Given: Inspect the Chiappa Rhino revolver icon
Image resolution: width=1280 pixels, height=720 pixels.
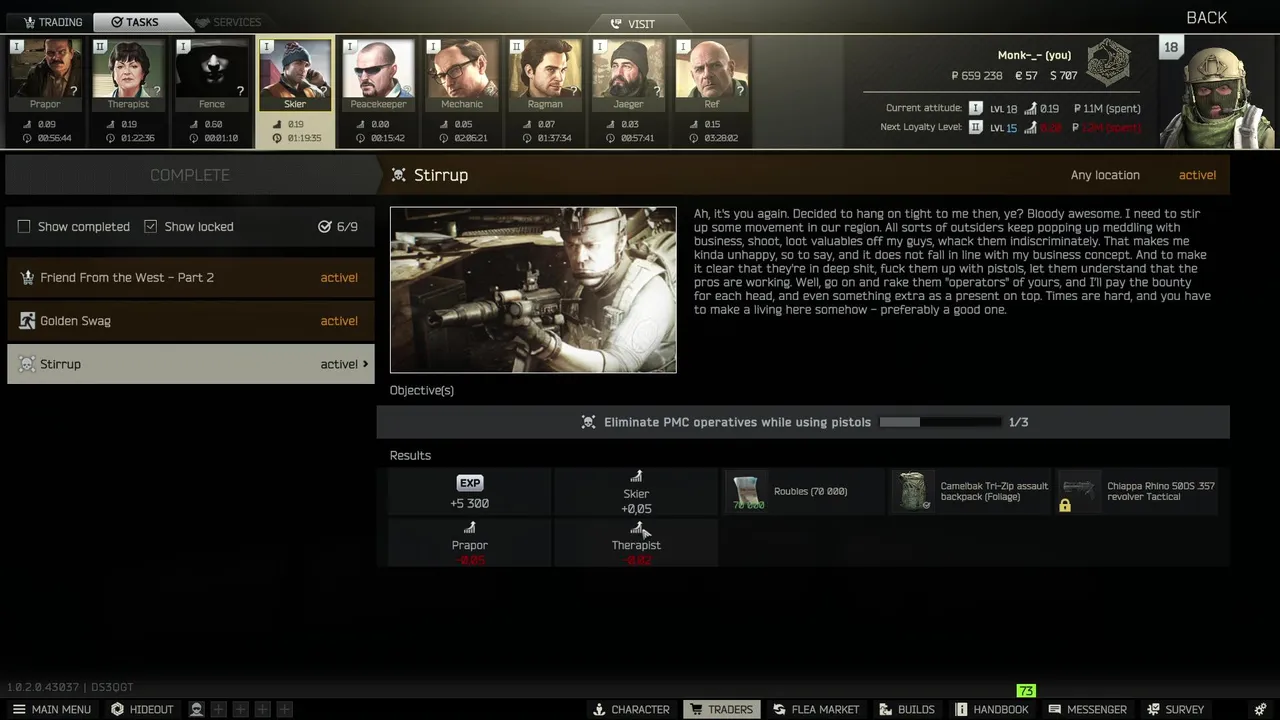Looking at the screenshot, I should tap(1079, 491).
